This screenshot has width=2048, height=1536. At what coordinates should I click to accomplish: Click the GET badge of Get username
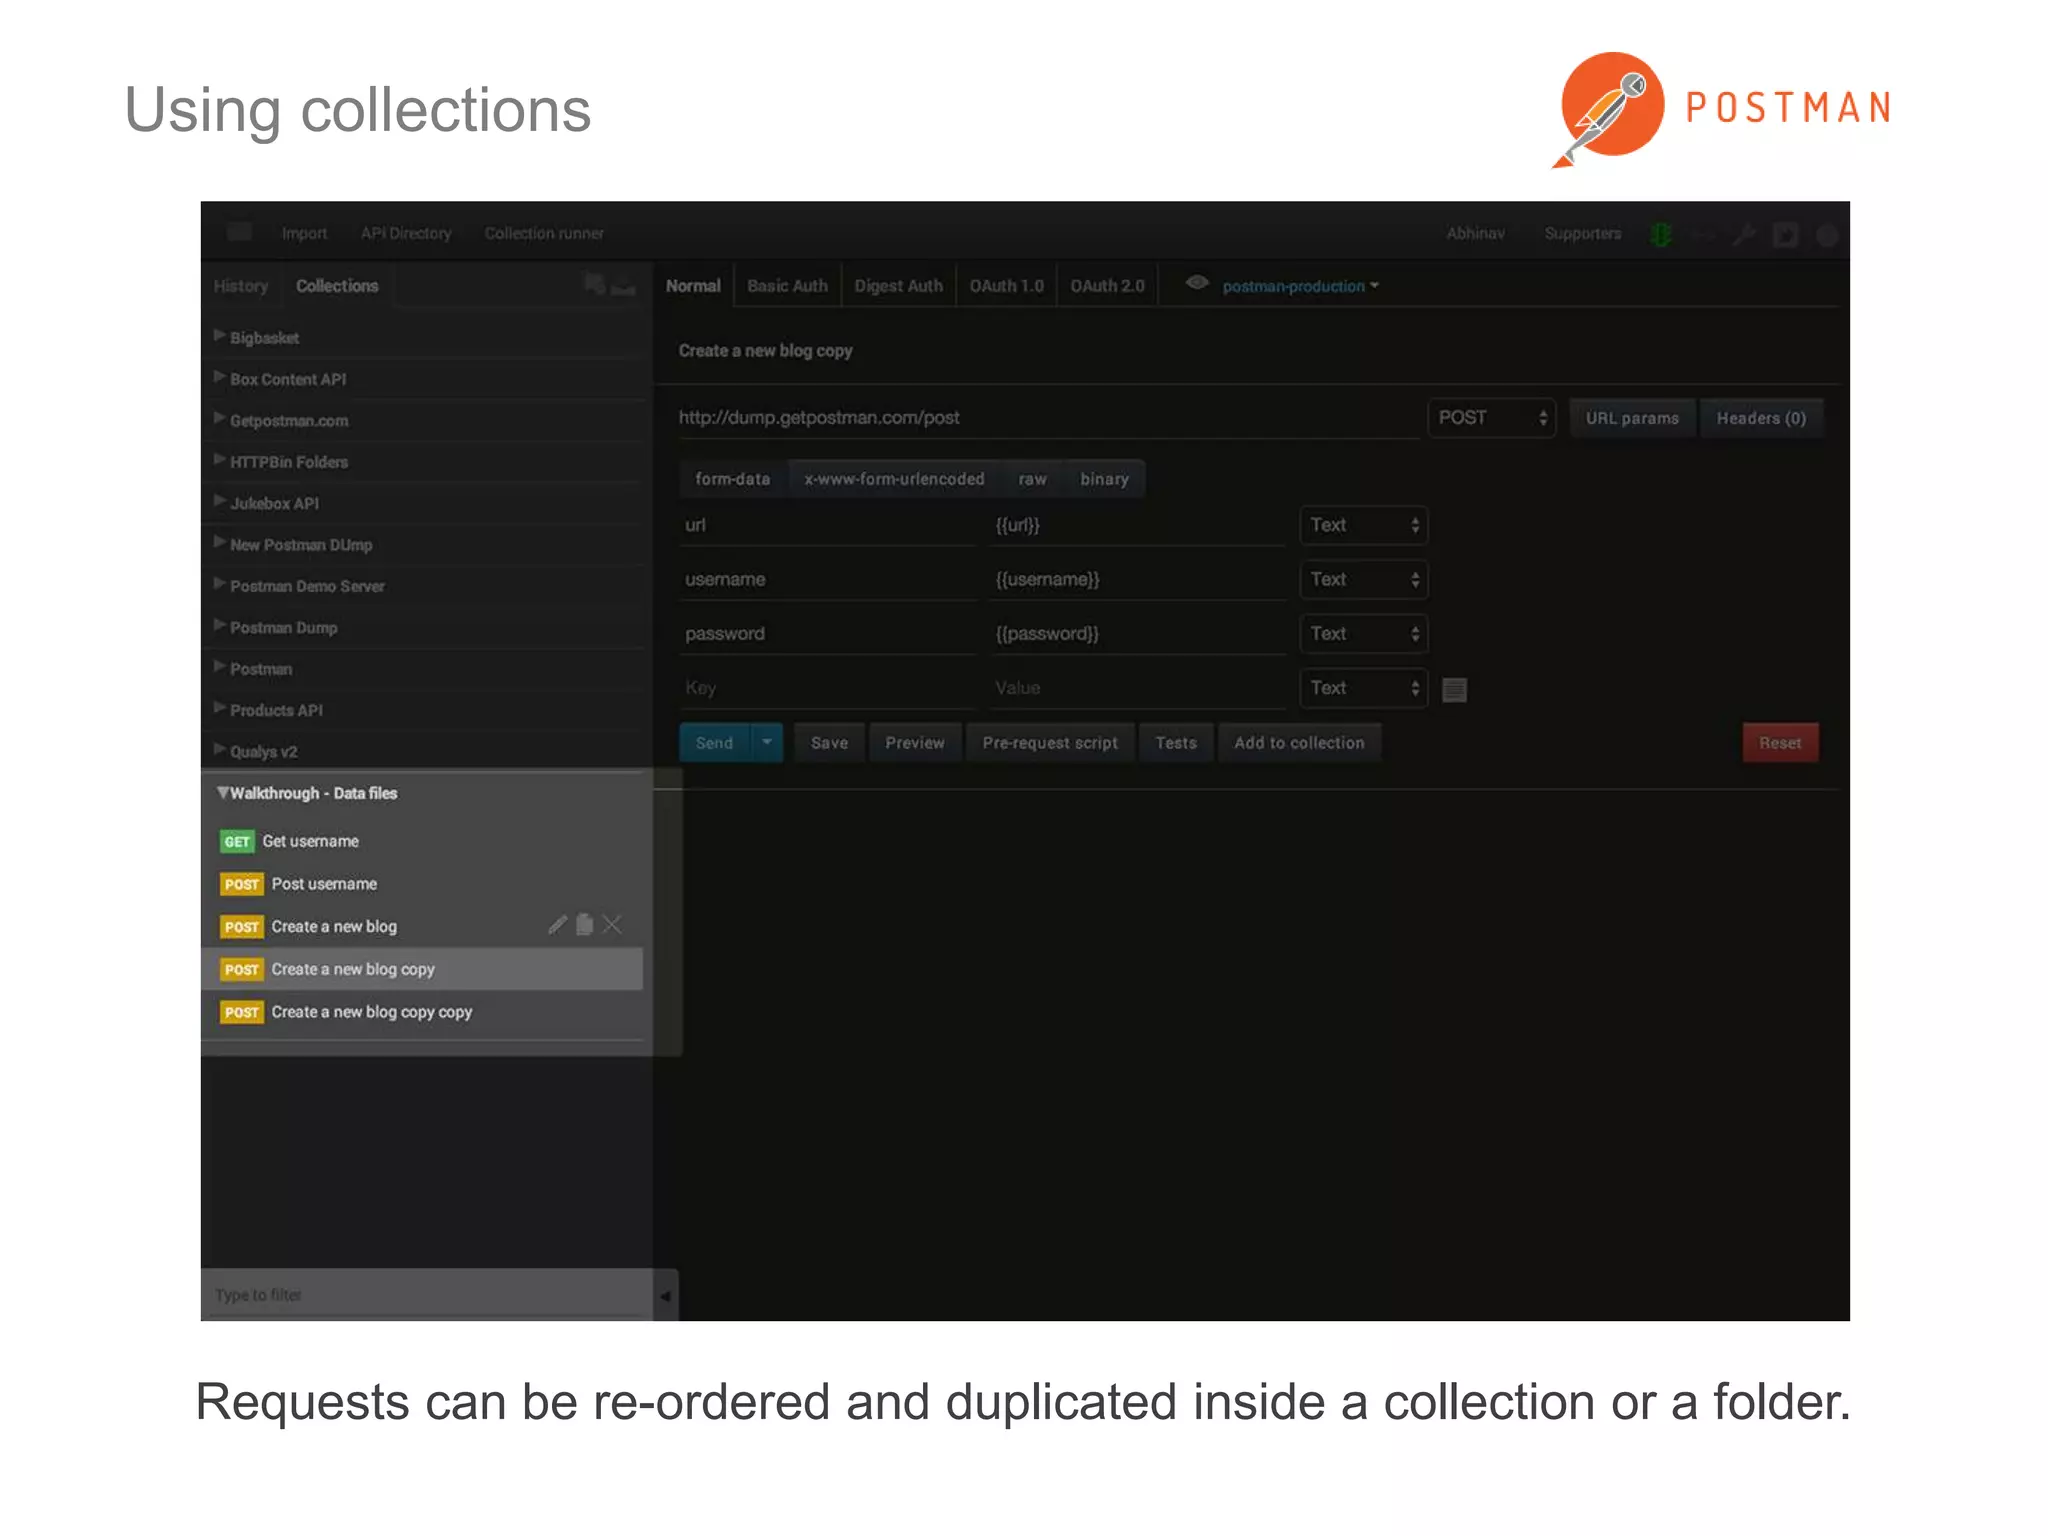[237, 841]
